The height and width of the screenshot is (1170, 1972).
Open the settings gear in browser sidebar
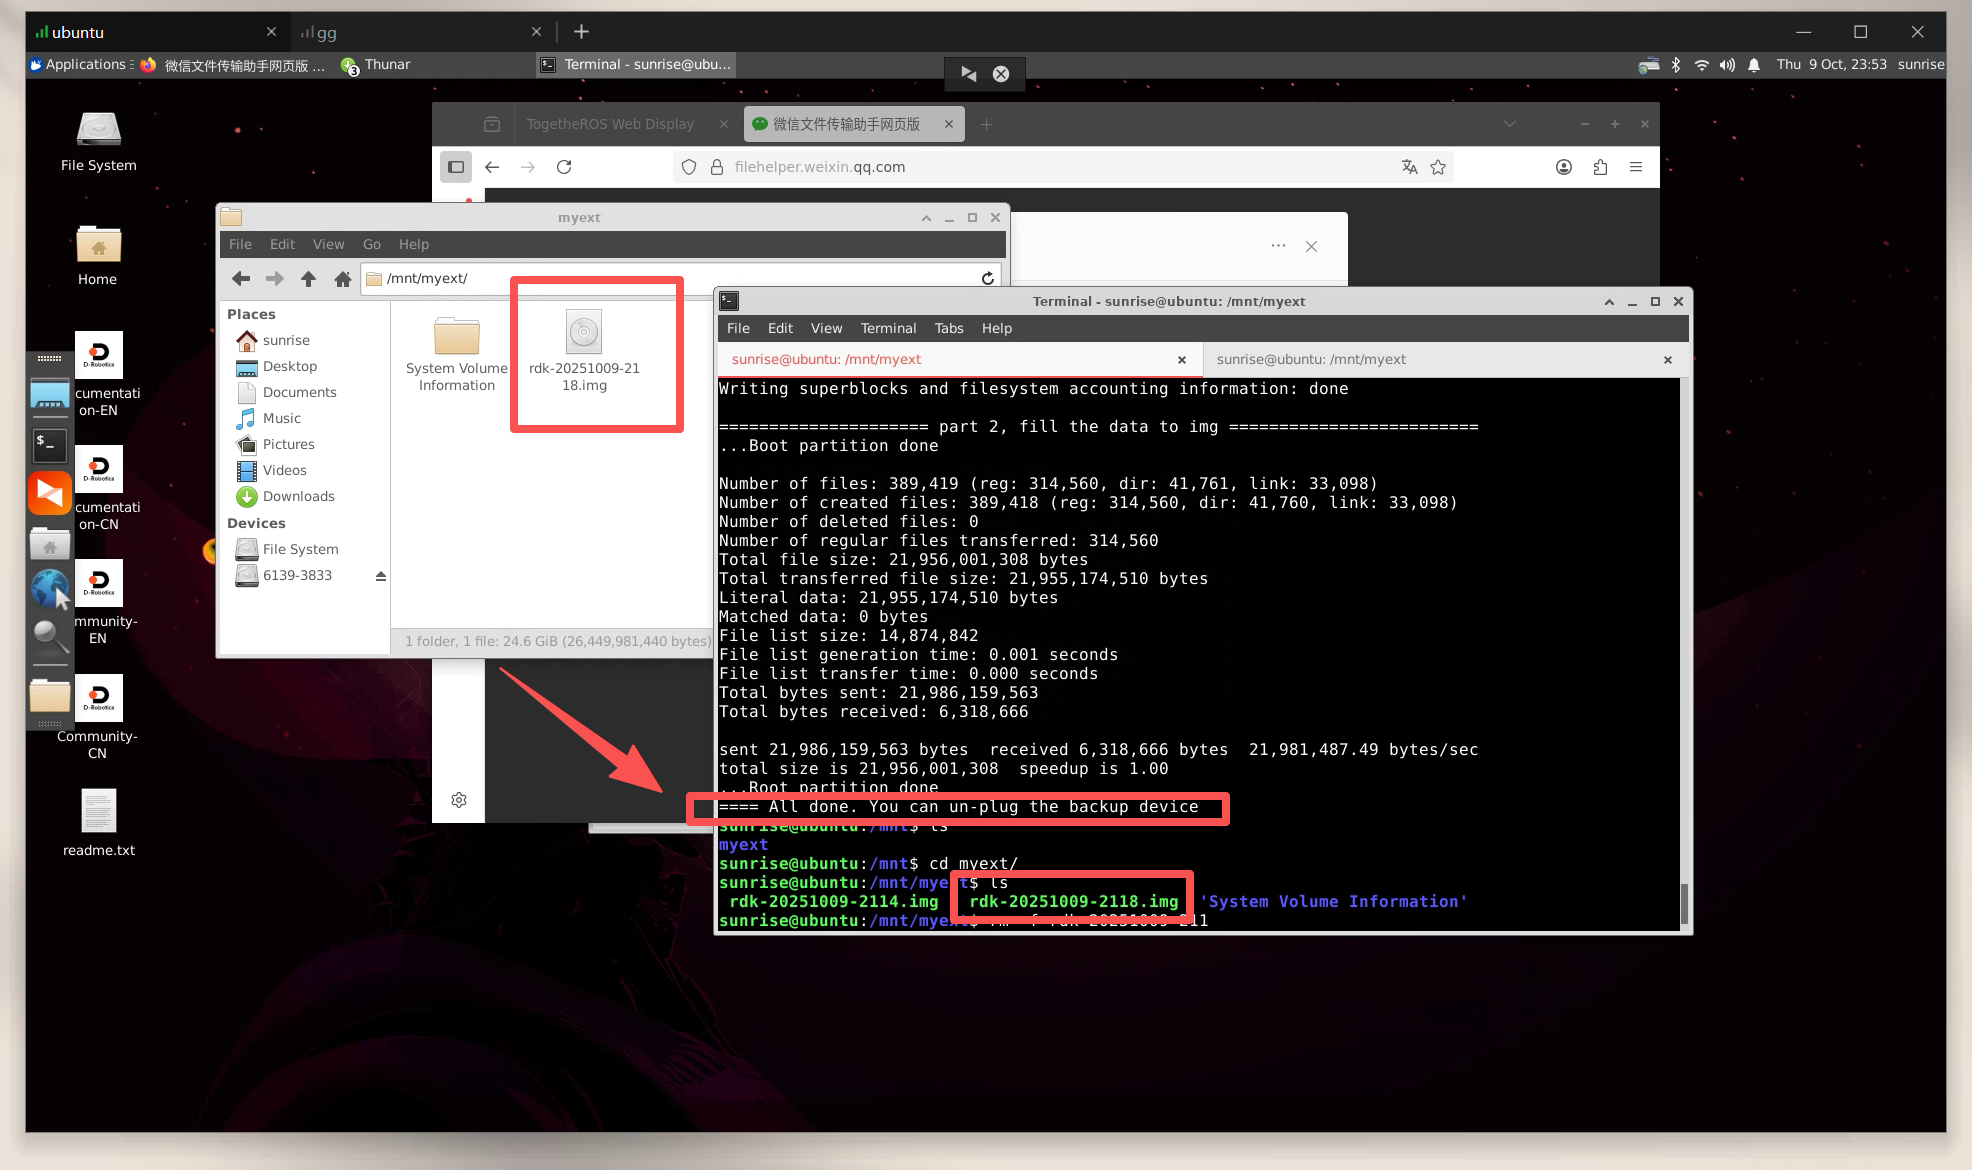[x=459, y=800]
